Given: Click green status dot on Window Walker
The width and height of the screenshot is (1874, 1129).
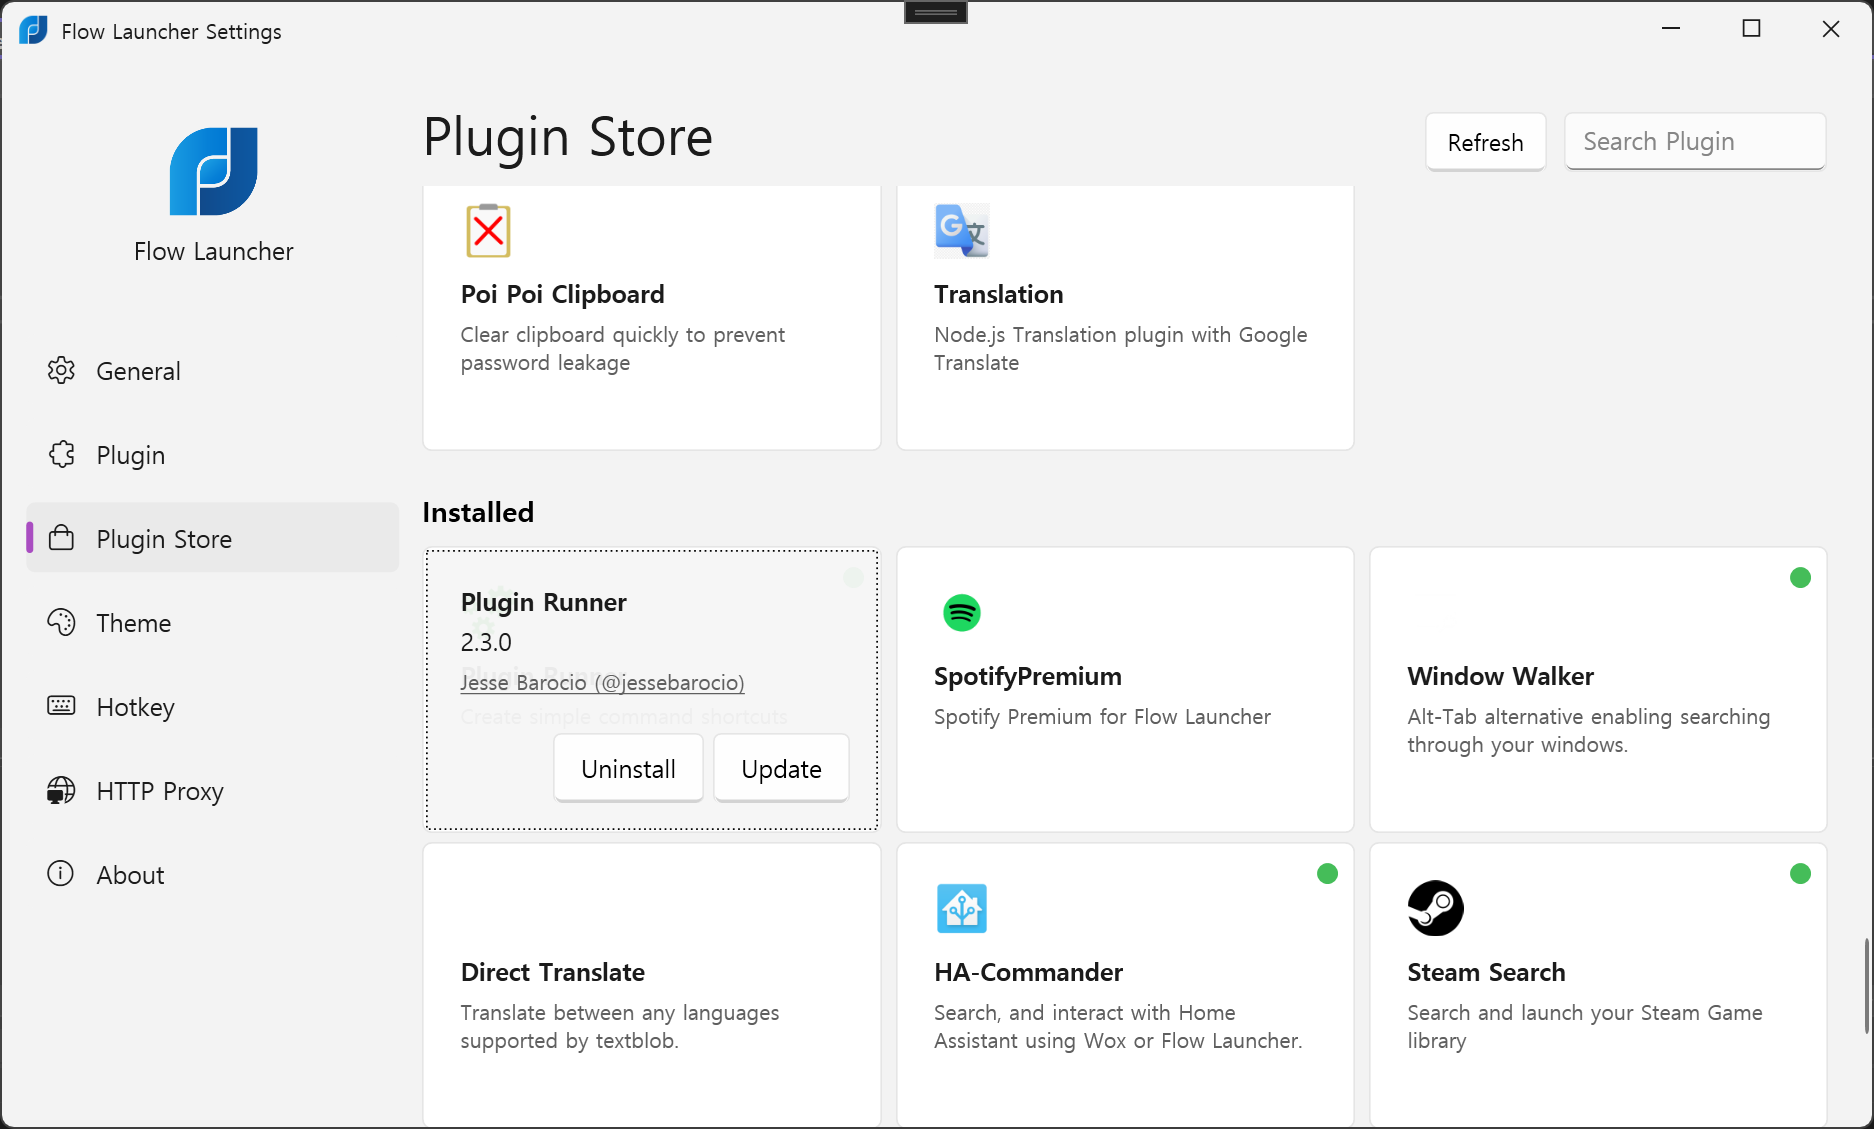Looking at the screenshot, I should click(1800, 577).
